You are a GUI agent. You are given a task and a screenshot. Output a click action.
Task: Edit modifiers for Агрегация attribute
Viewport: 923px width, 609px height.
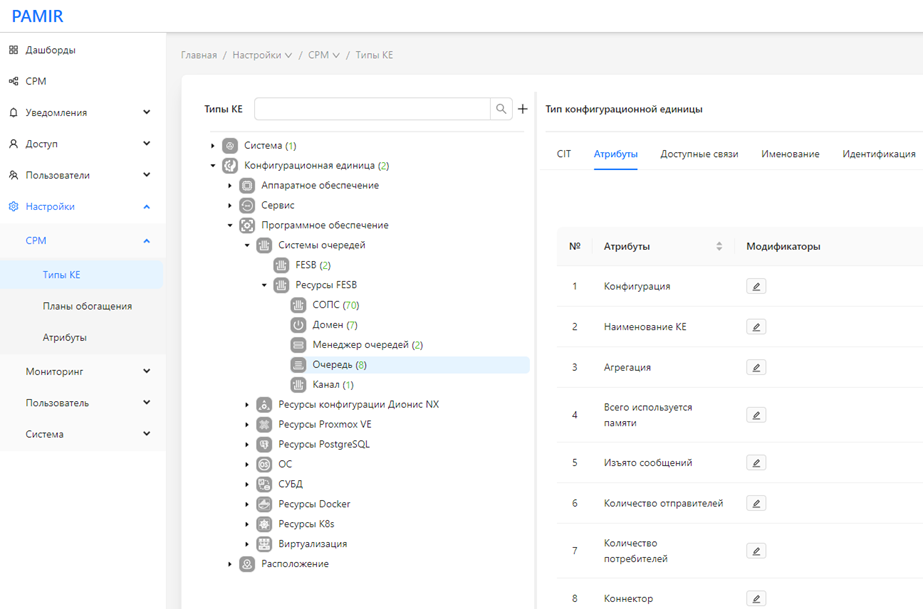756,368
